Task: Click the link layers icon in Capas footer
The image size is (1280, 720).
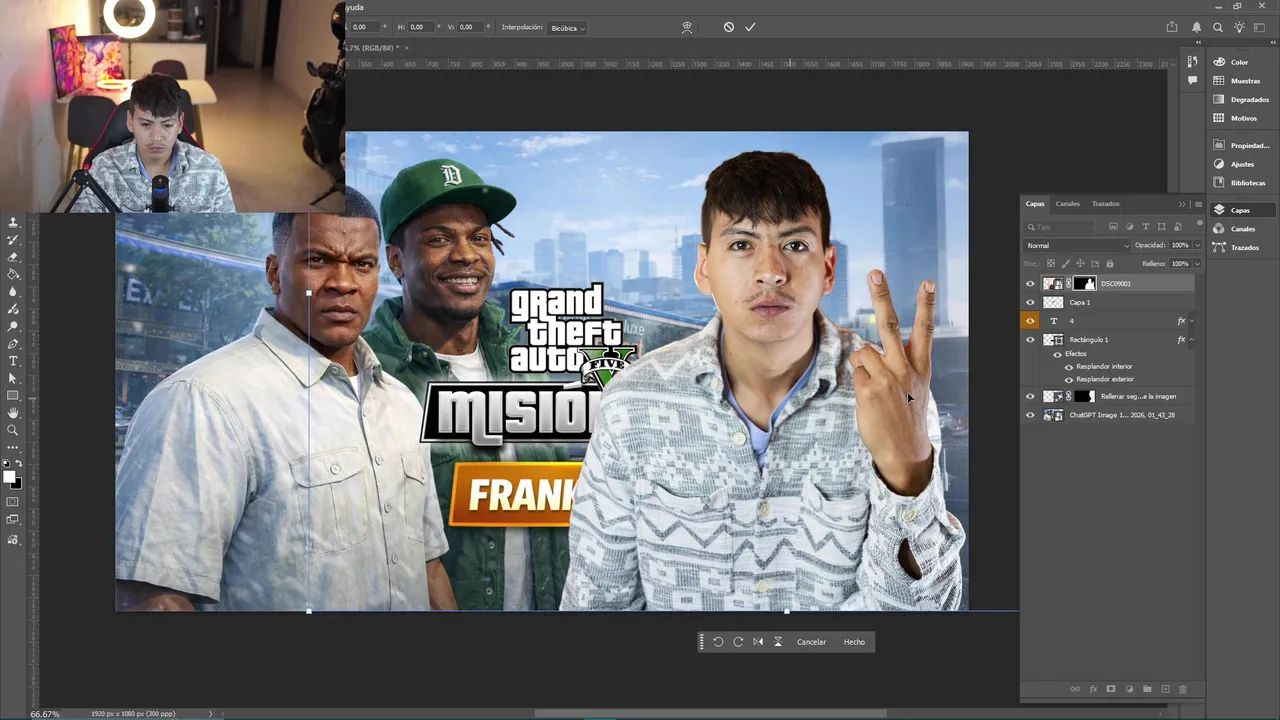Action: coord(1075,689)
